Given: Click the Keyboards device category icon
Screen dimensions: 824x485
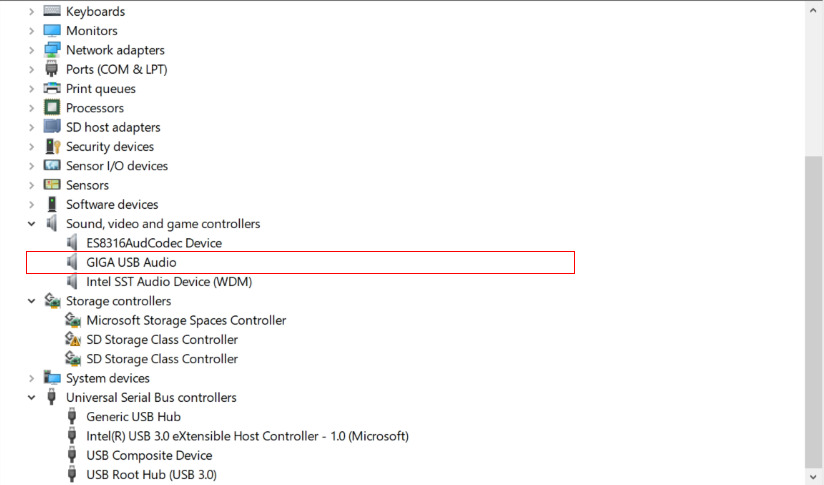Looking at the screenshot, I should pyautogui.click(x=52, y=12).
